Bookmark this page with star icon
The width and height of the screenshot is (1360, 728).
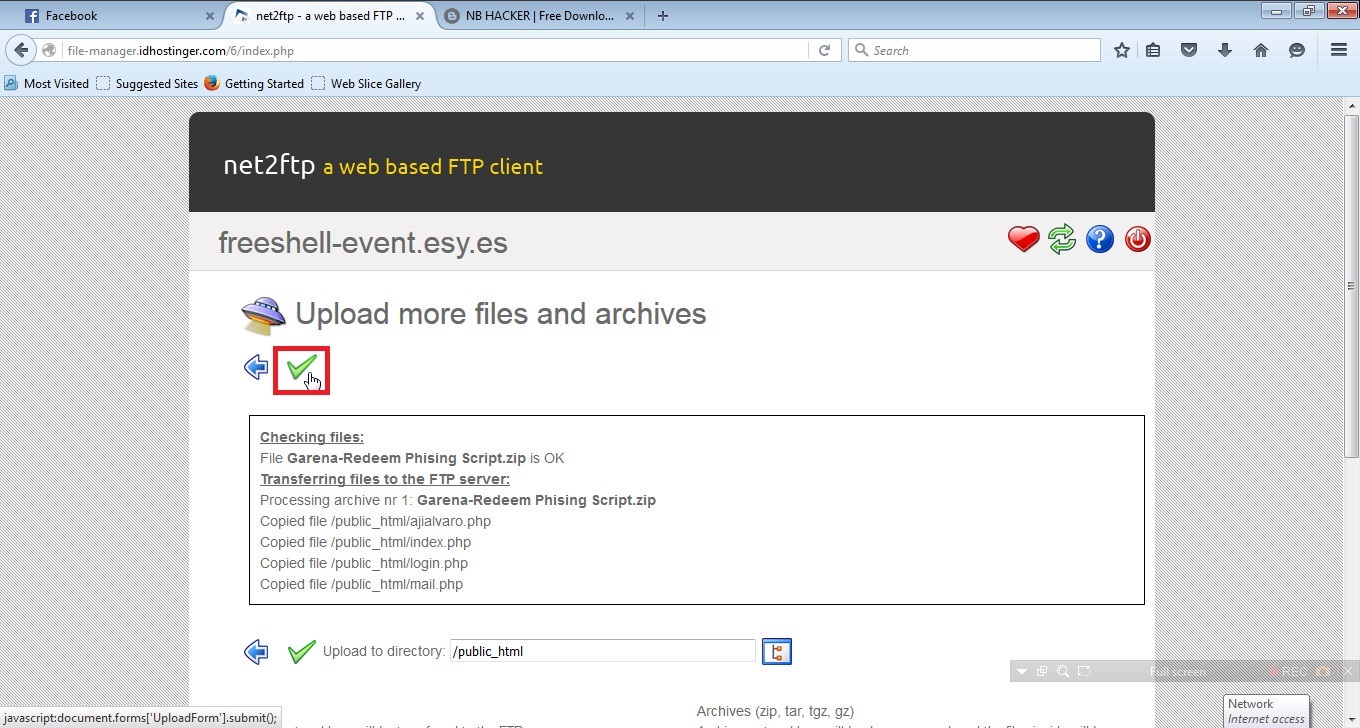pos(1122,50)
